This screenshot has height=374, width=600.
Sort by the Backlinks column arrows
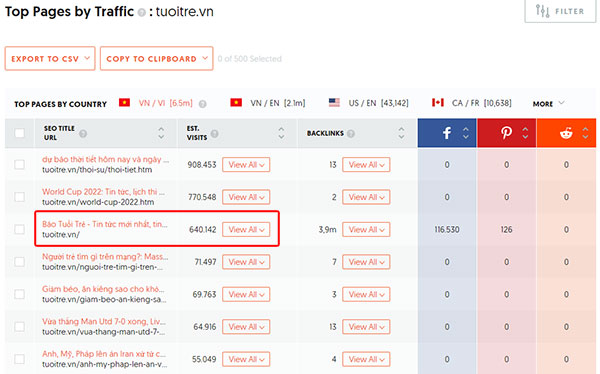(x=401, y=133)
